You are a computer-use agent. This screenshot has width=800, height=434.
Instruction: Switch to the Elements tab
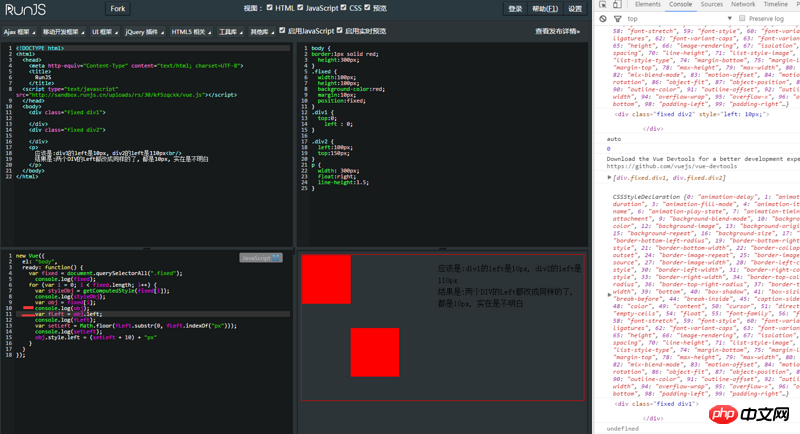pyautogui.click(x=647, y=5)
